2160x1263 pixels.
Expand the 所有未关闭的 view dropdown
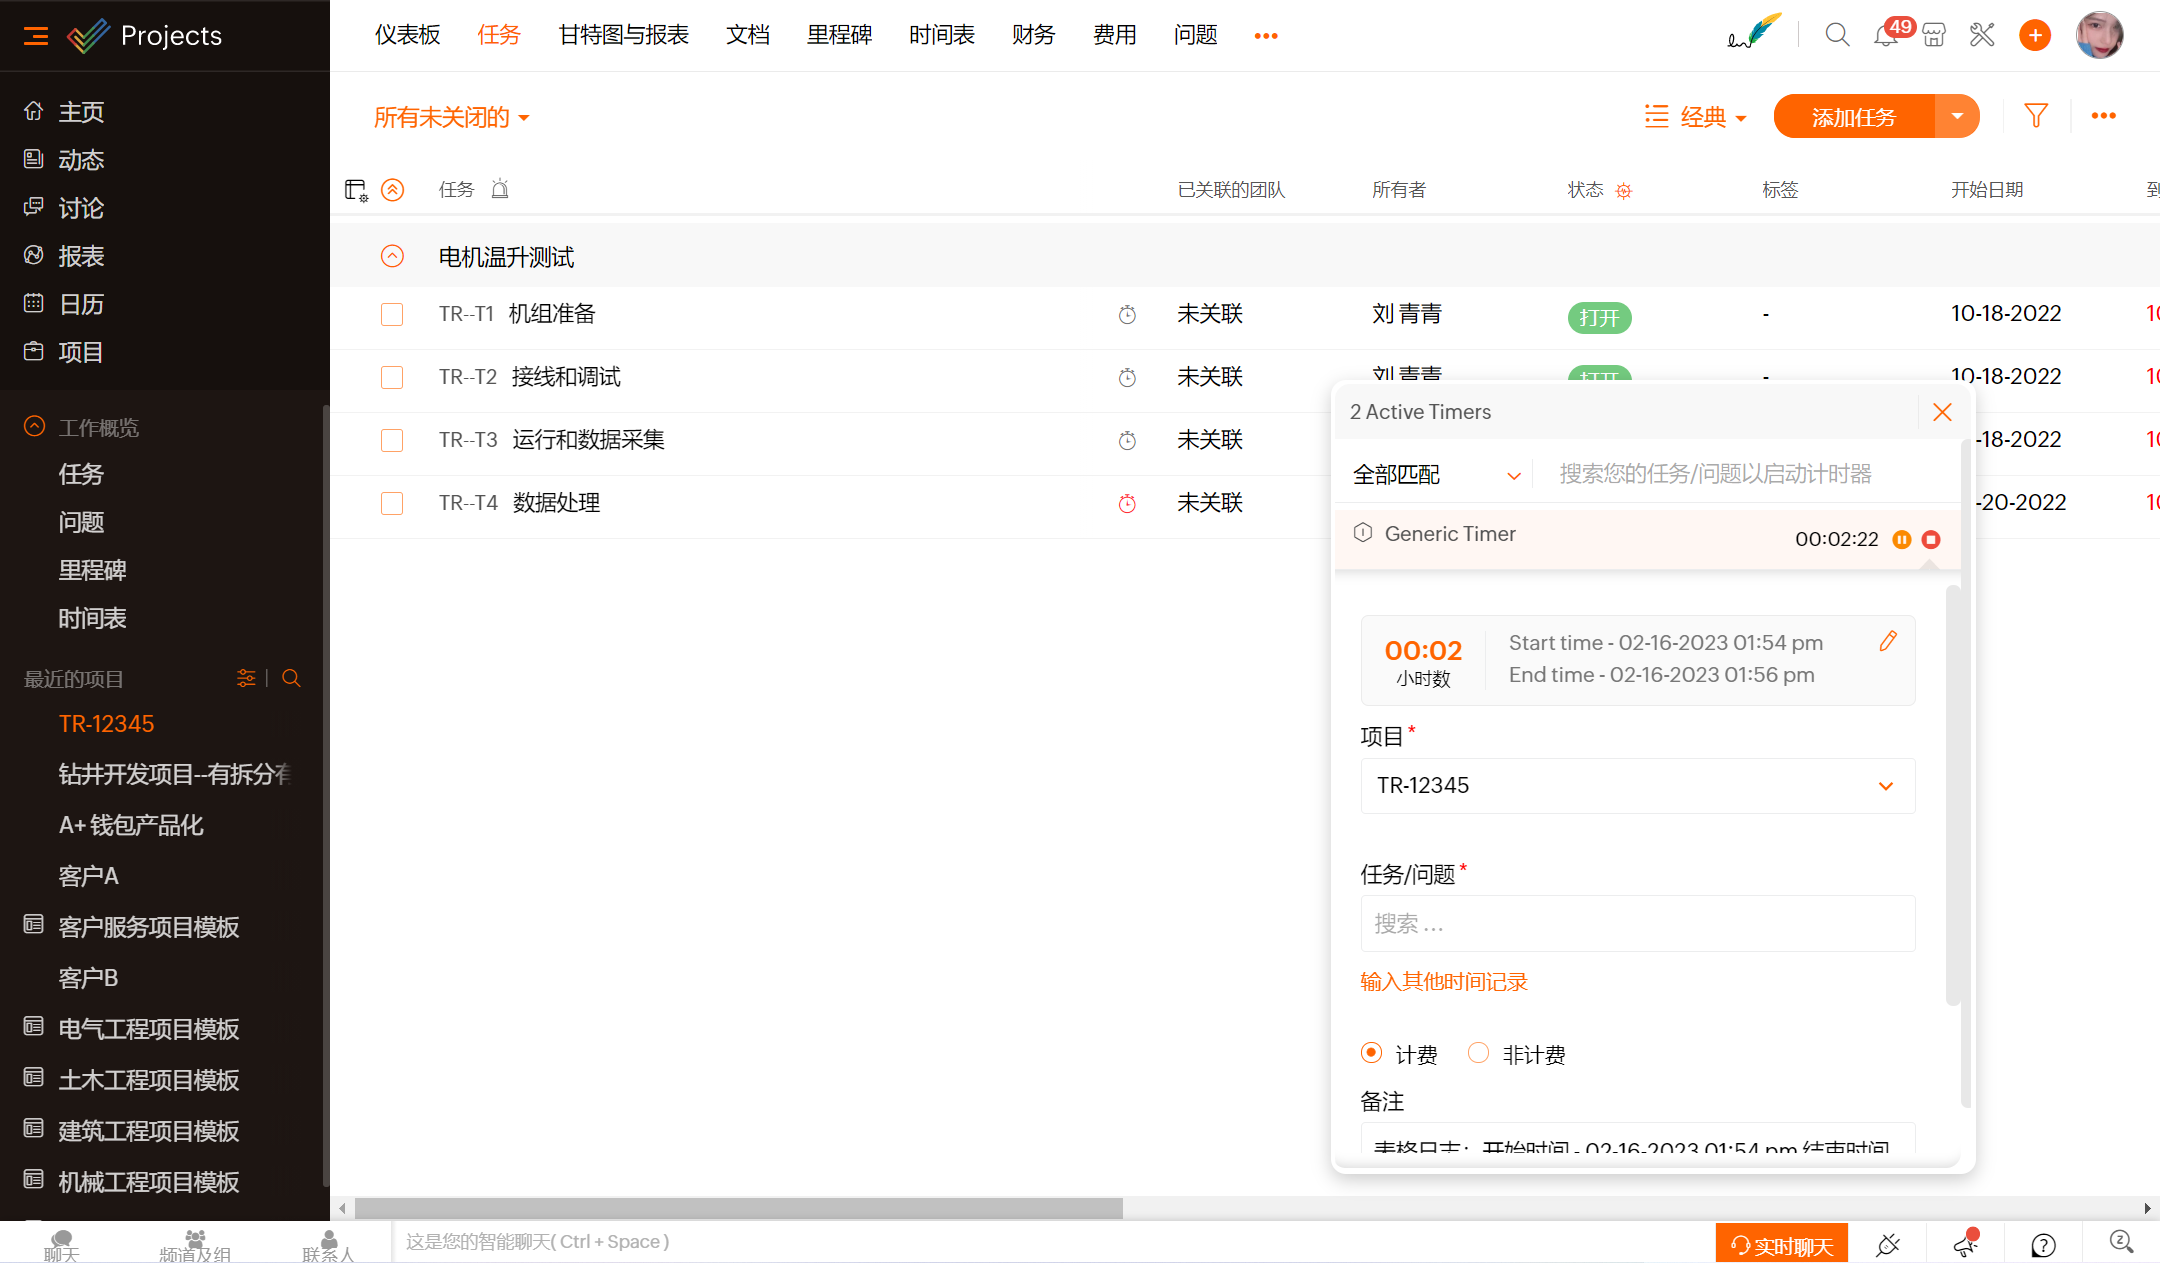tap(452, 118)
